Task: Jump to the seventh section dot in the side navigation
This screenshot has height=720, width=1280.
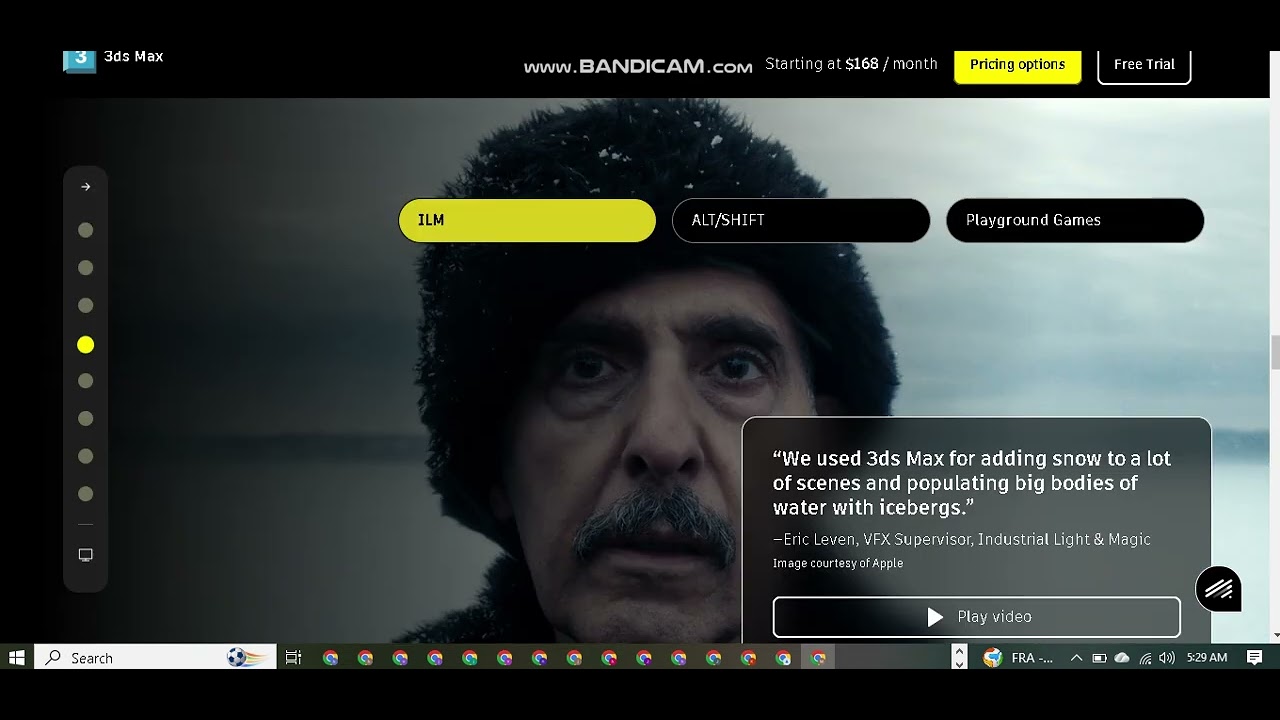Action: 86,456
